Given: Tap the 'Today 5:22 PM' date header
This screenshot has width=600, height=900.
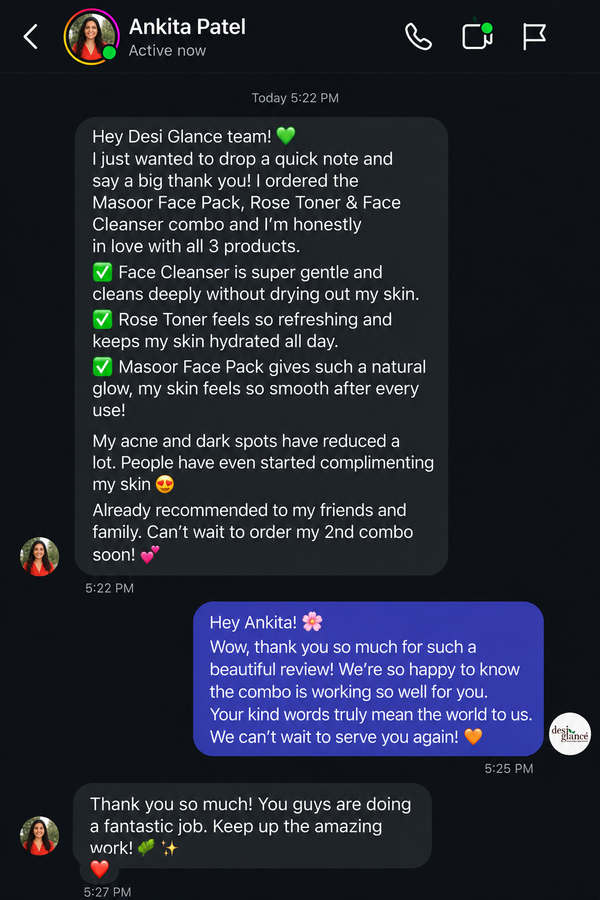Looking at the screenshot, I should (x=295, y=98).
